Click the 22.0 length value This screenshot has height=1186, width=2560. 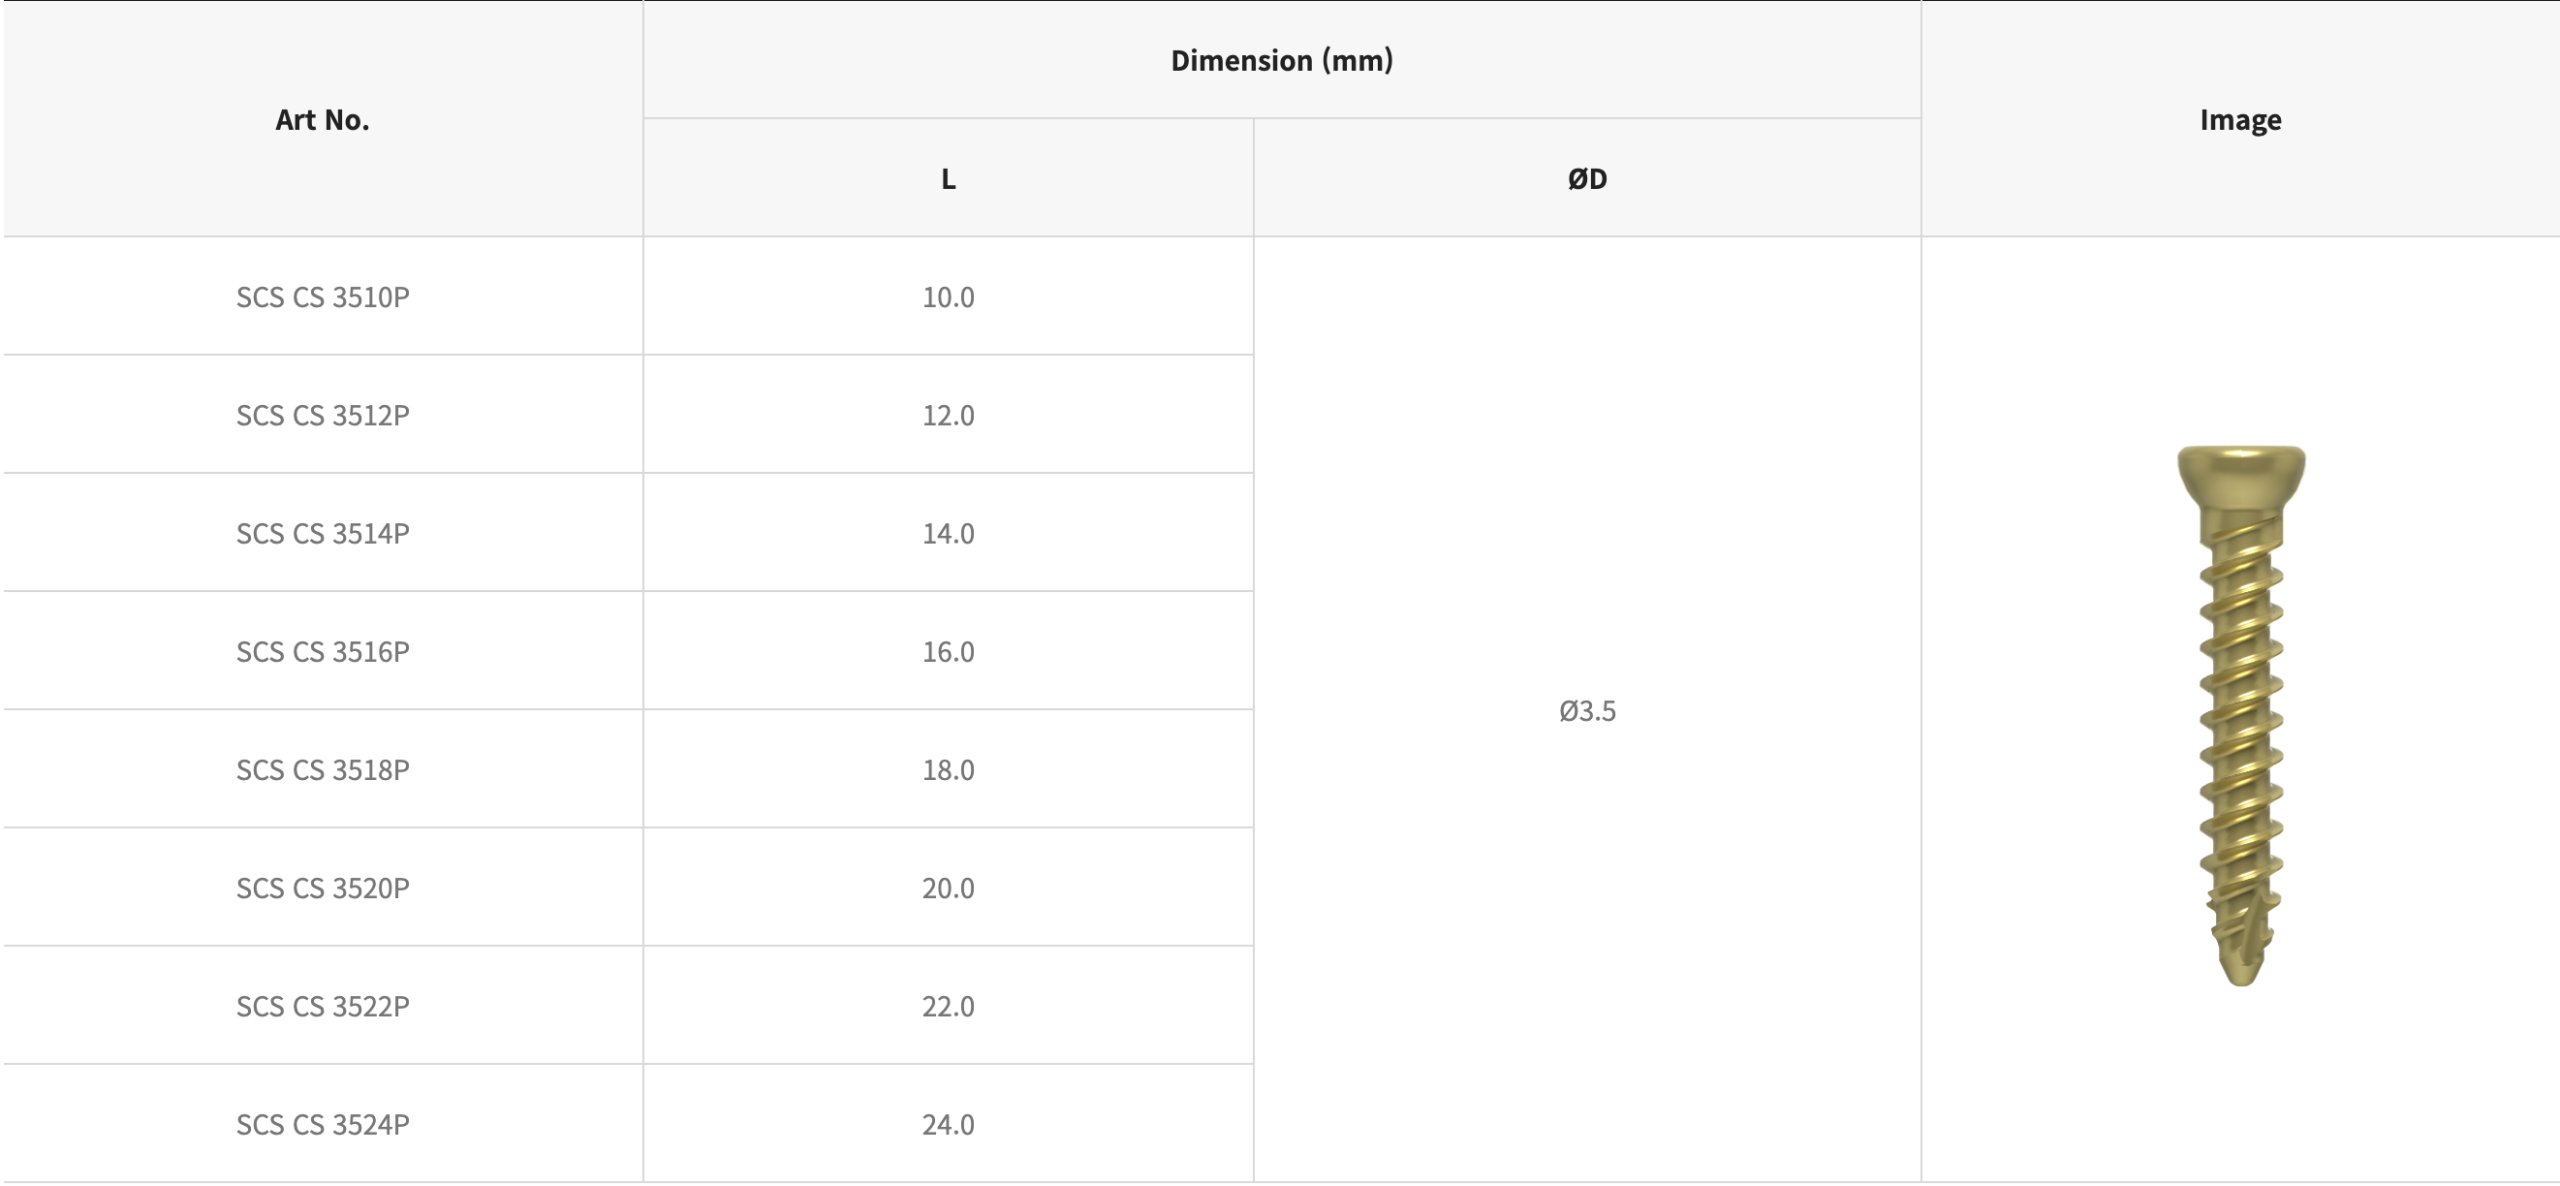pos(948,1005)
